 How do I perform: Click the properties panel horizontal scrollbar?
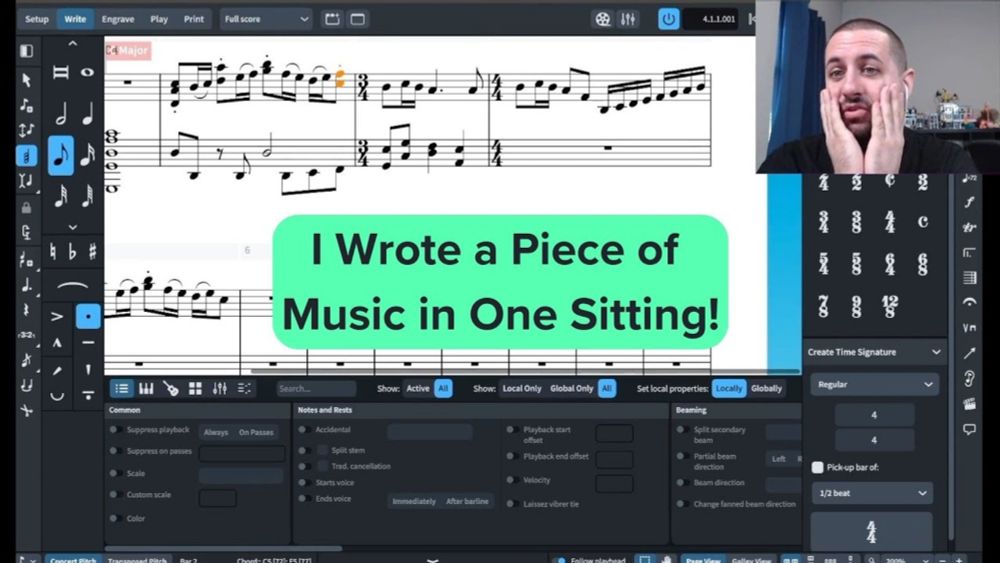pyautogui.click(x=223, y=548)
